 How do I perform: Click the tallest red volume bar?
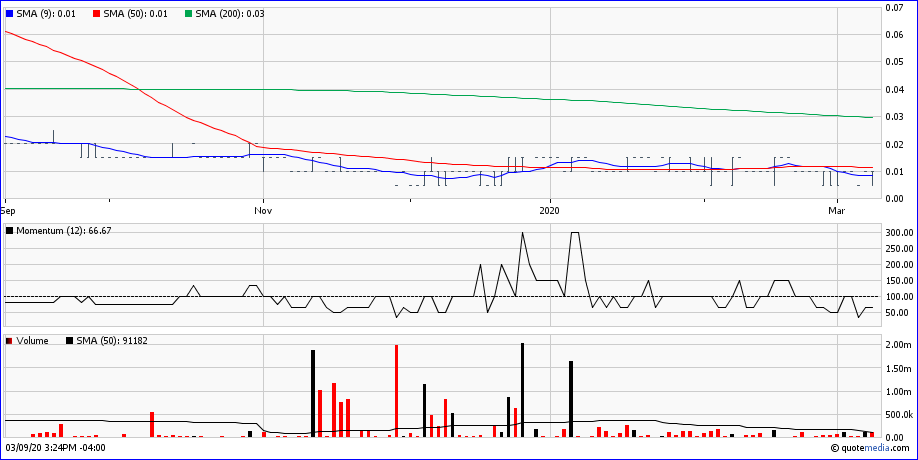tap(397, 391)
